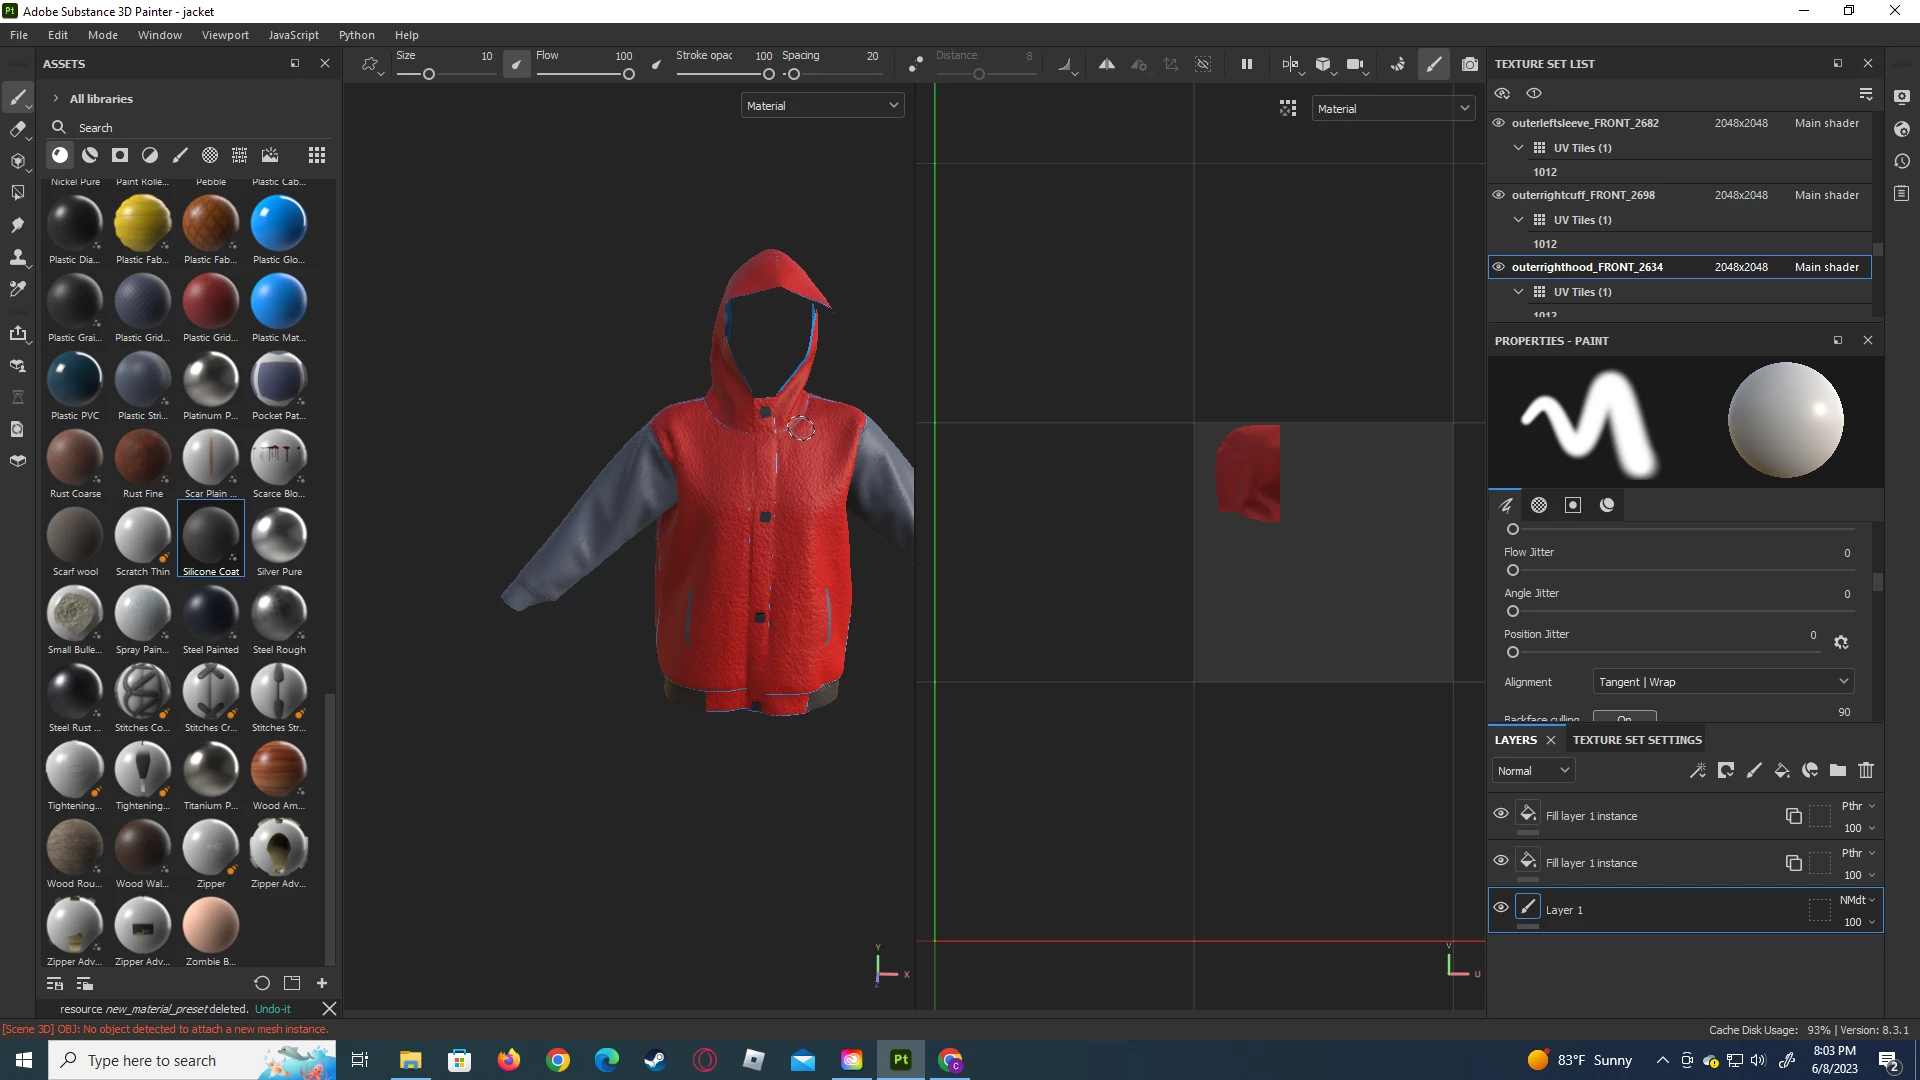The width and height of the screenshot is (1920, 1080).
Task: Add a fill layer via bucket icon
Action: pos(1782,771)
